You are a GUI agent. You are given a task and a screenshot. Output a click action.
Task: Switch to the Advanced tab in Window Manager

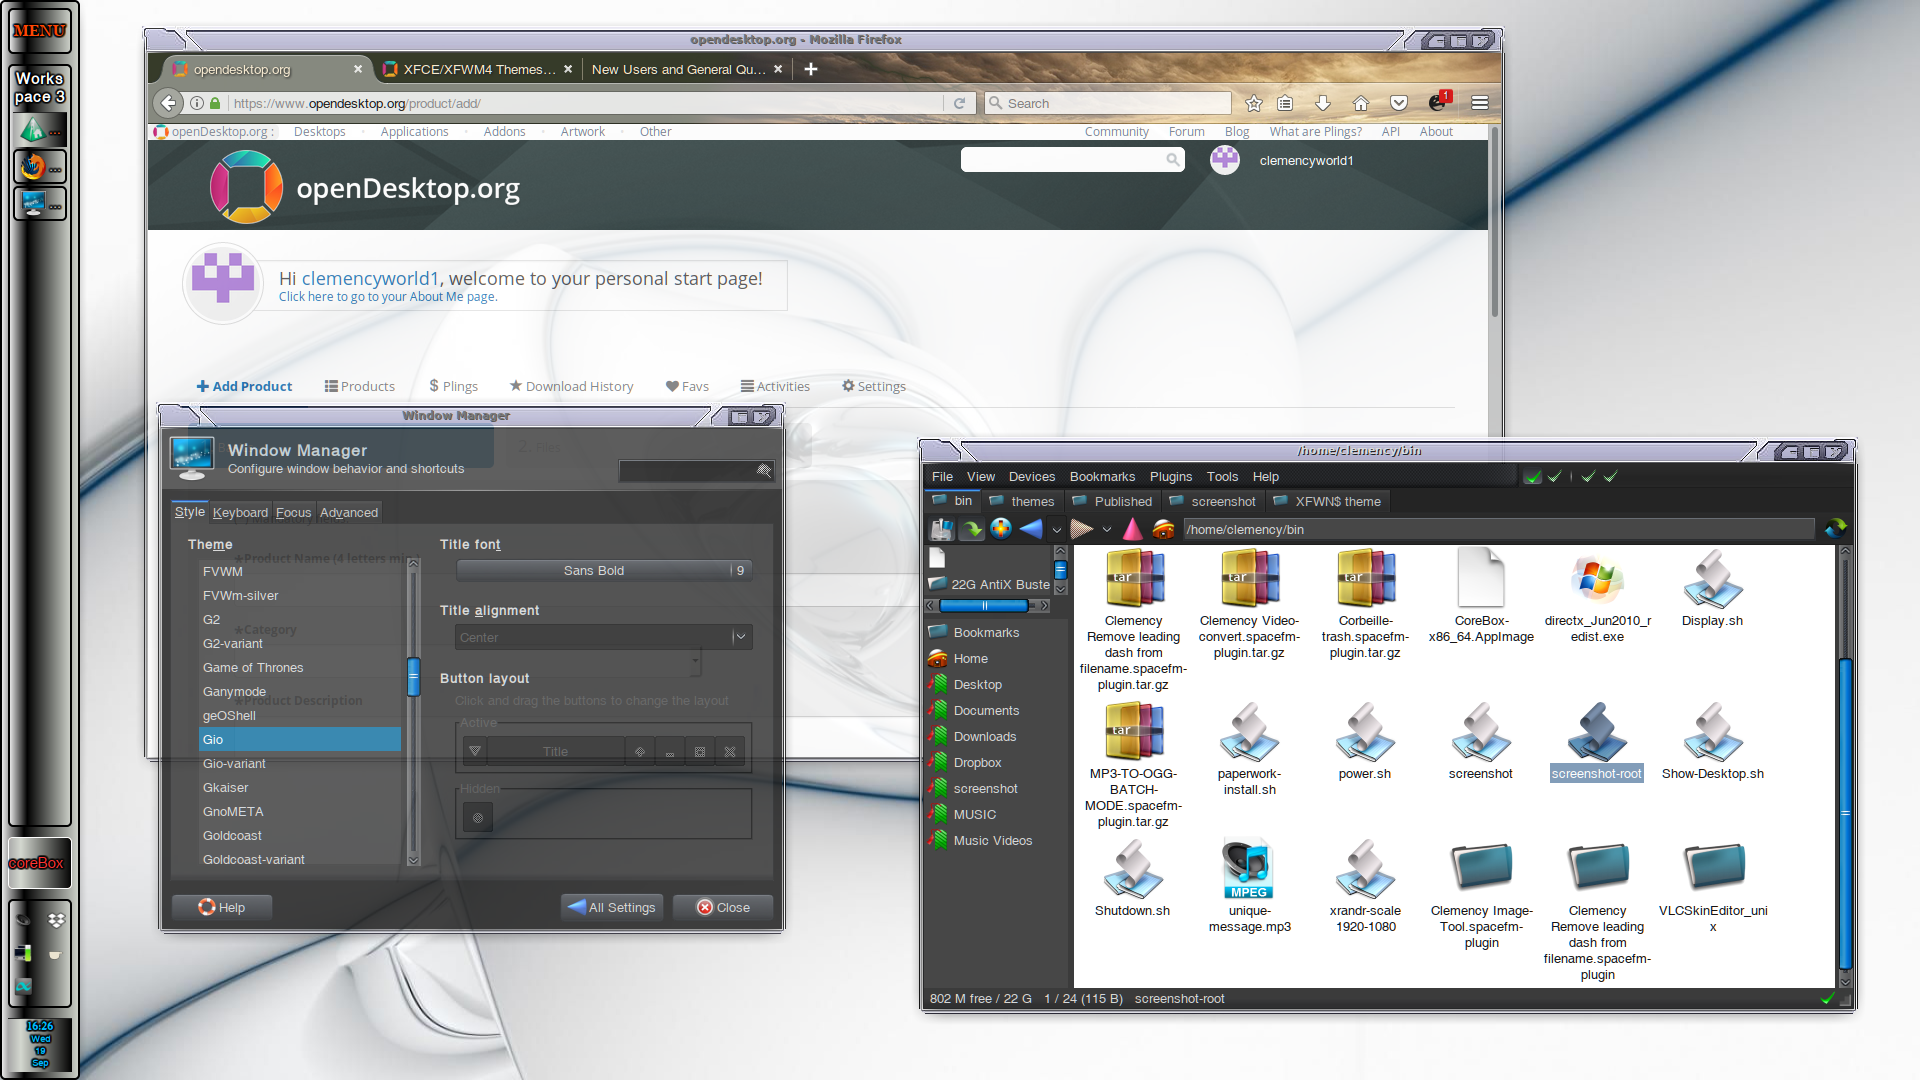[x=349, y=512]
